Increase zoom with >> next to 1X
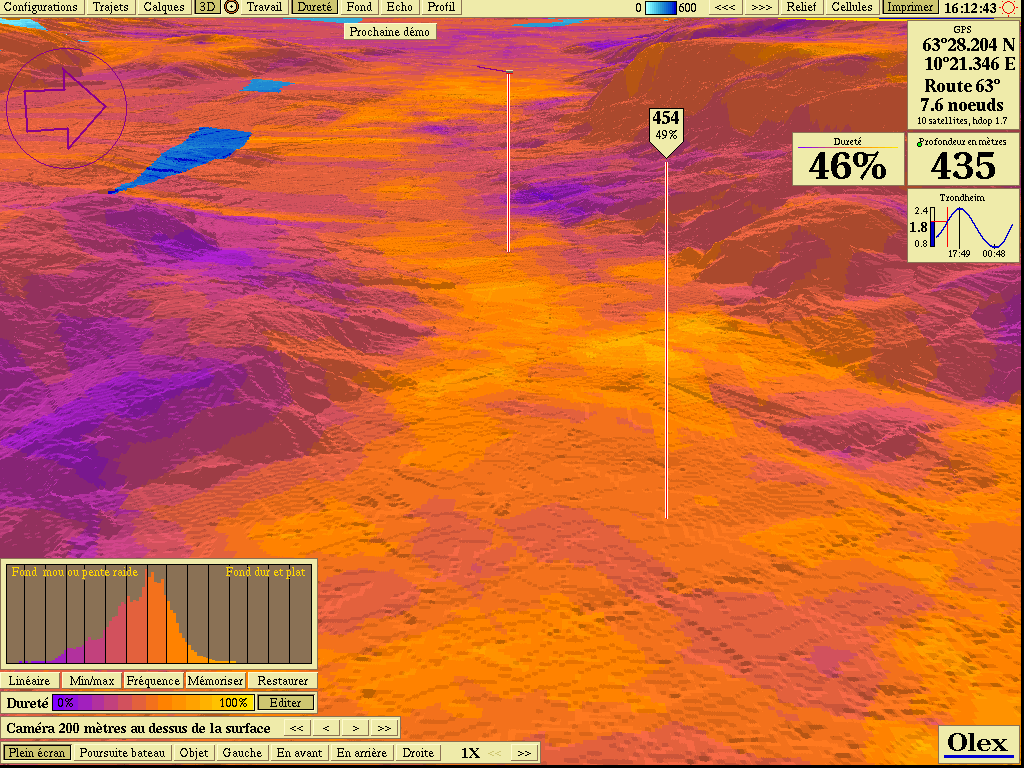 (x=524, y=753)
